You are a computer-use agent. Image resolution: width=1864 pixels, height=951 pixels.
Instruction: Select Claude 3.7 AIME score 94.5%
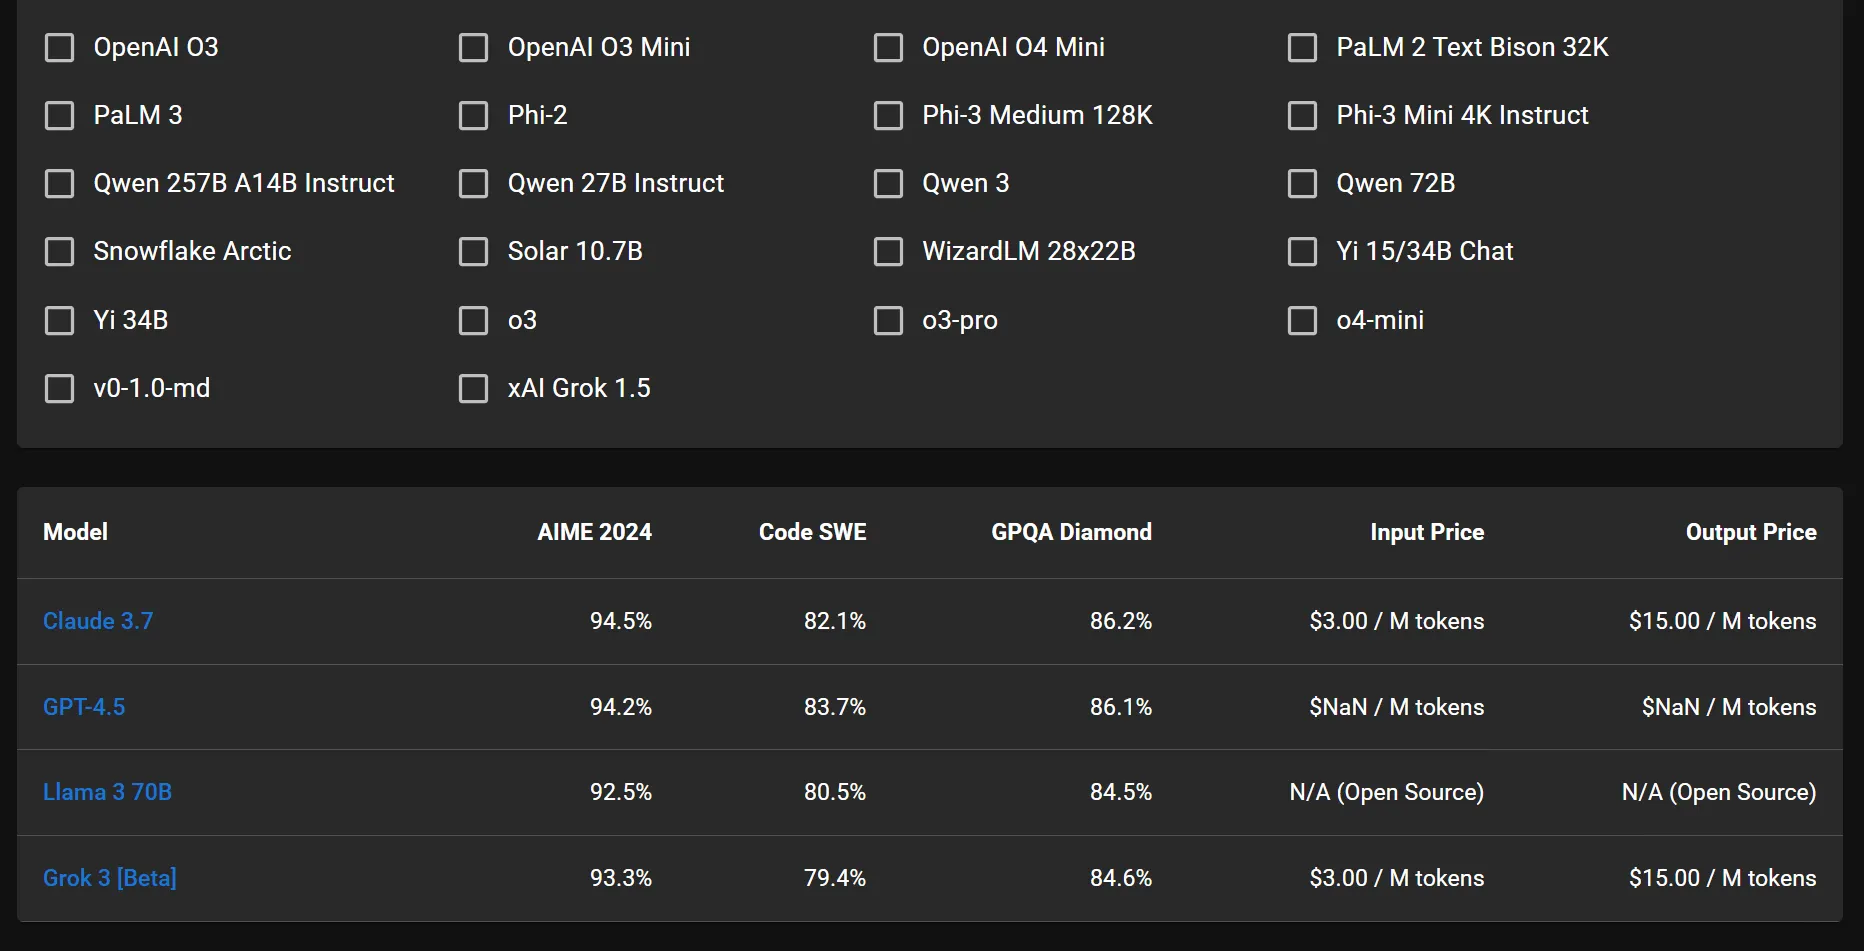click(x=621, y=621)
